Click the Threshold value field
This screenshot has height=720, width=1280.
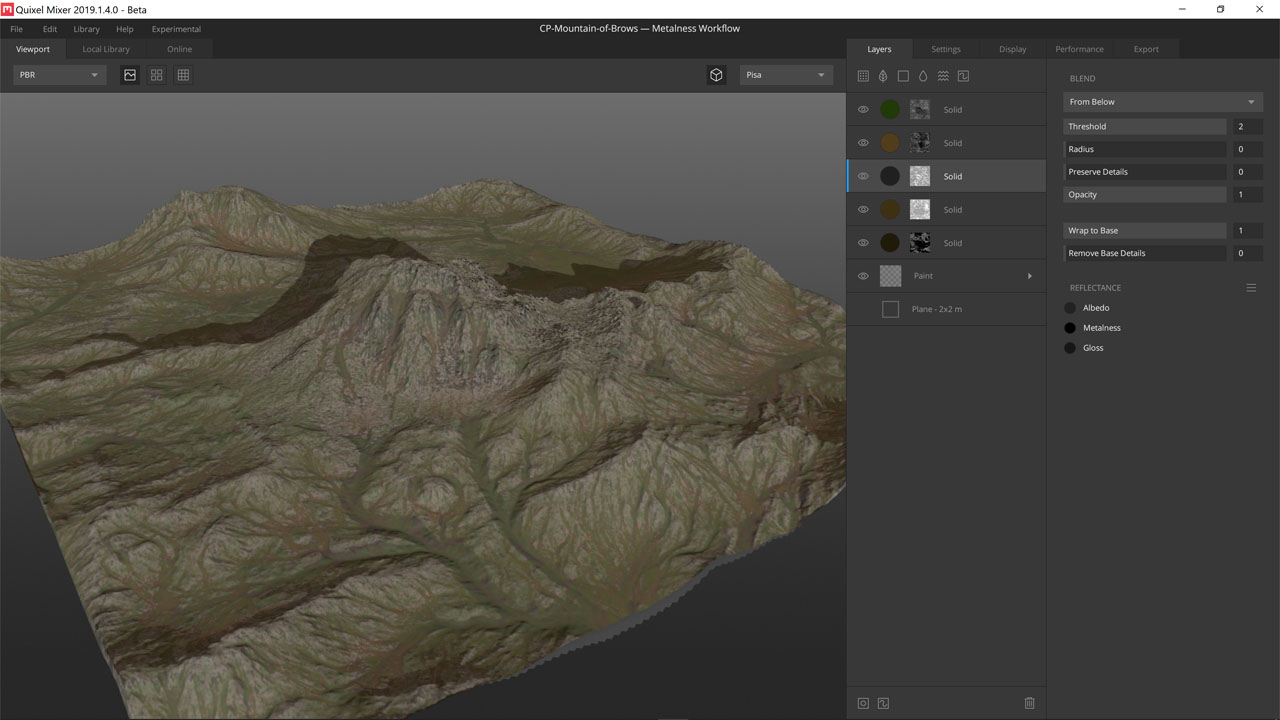[x=1247, y=127]
